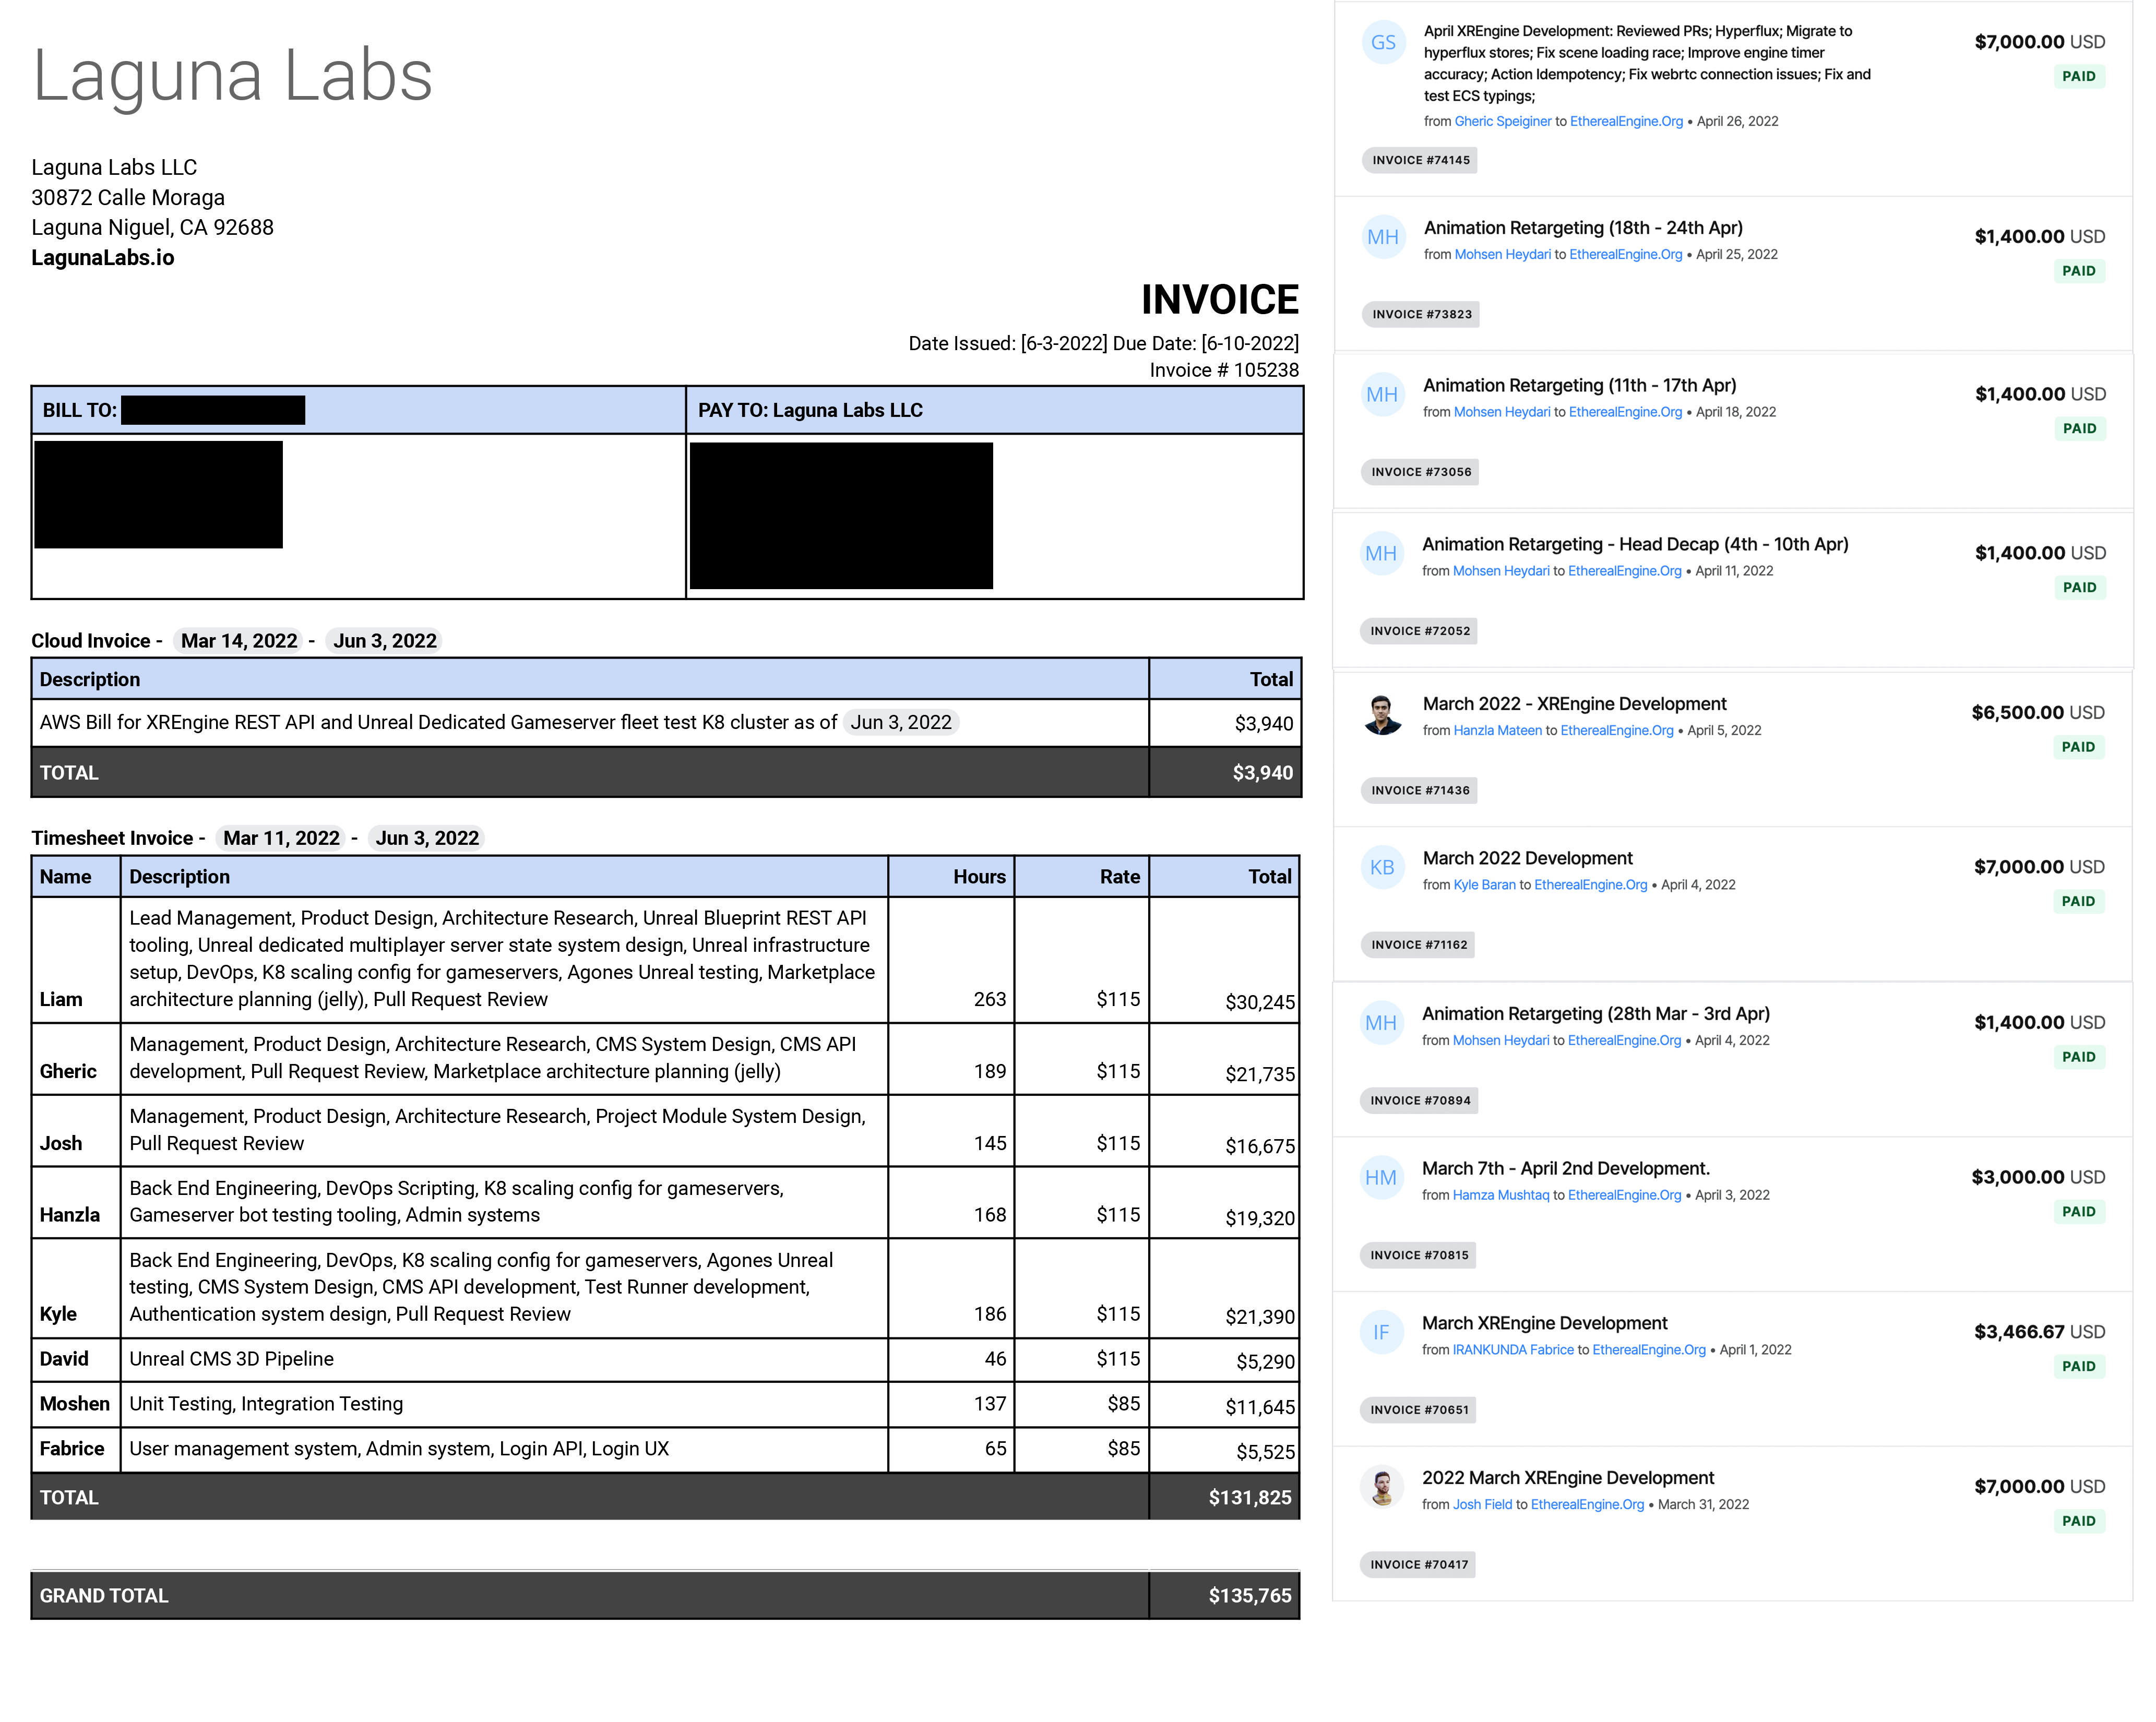Click the INVOICE #70894 tag

click(1420, 1101)
